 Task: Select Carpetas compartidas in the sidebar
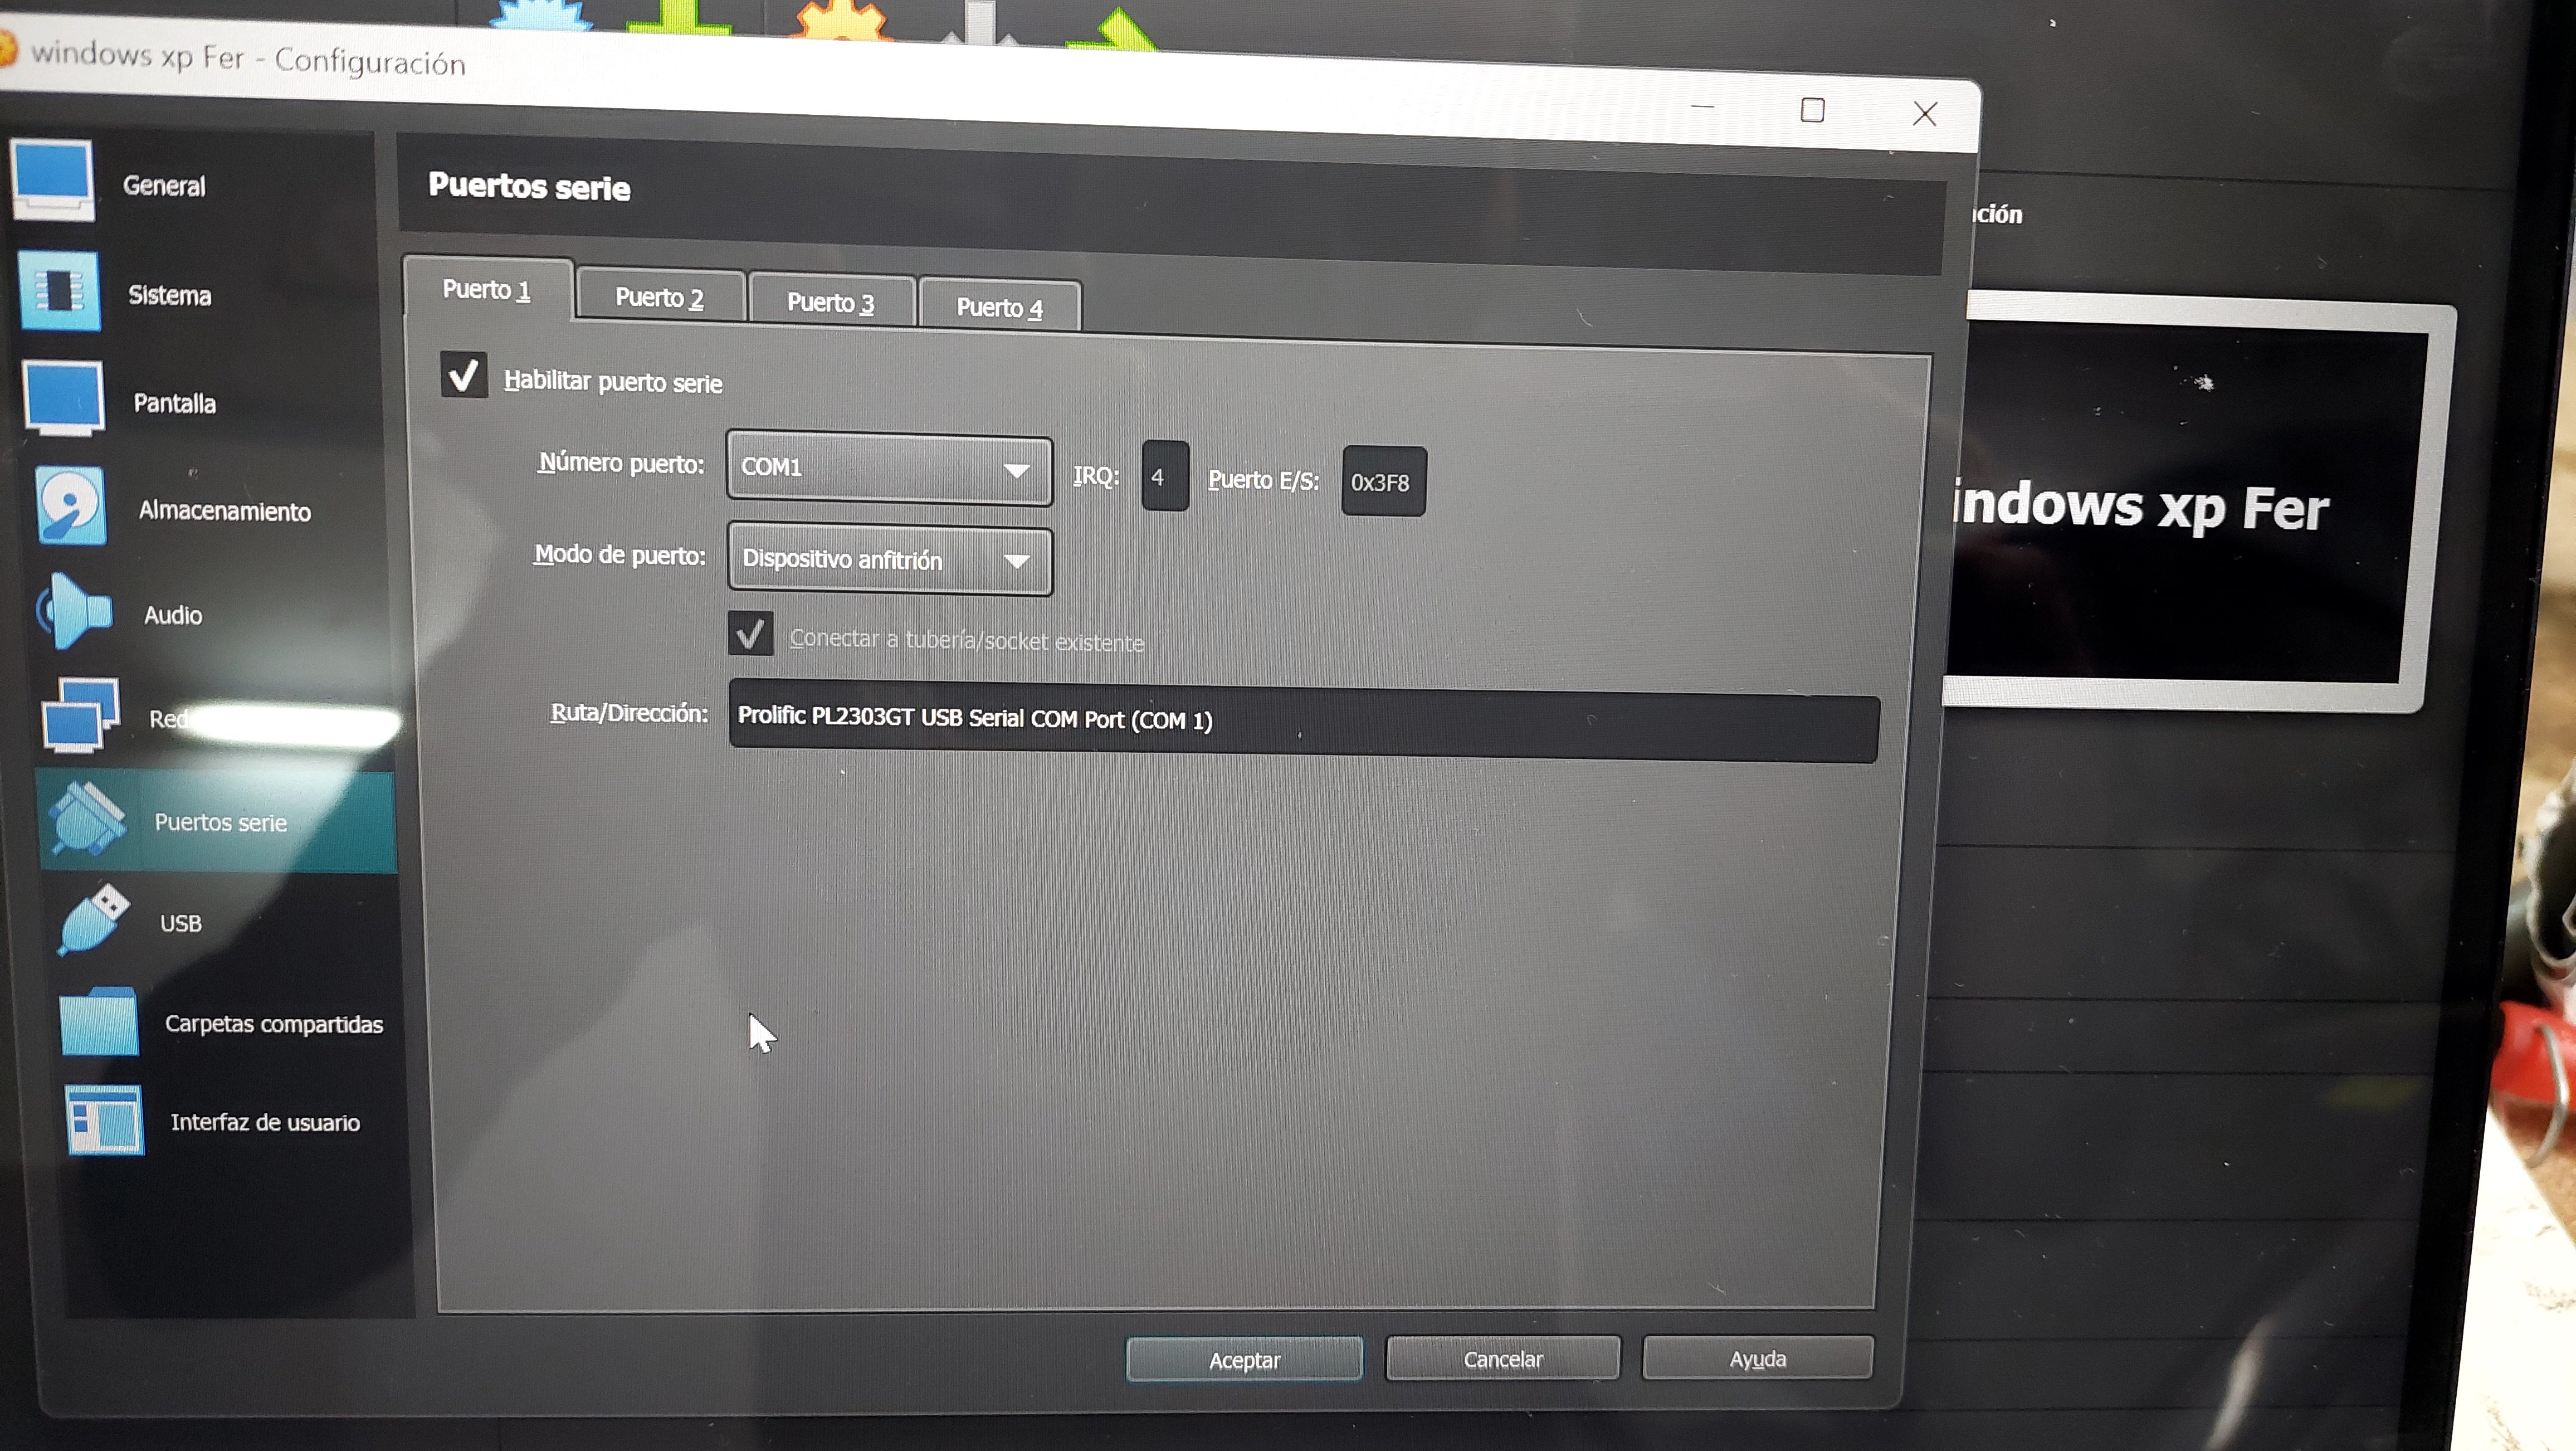[274, 1024]
